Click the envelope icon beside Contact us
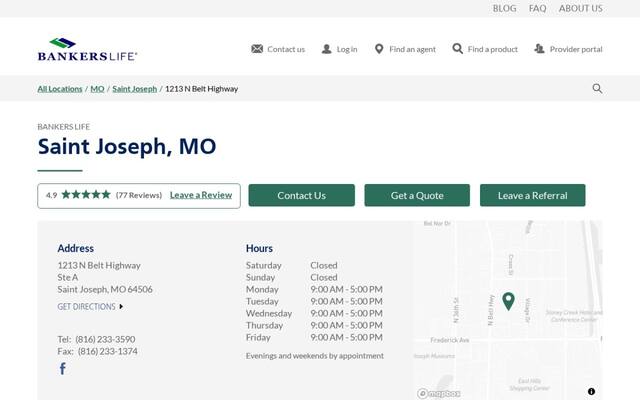This screenshot has width=640, height=400. coord(257,49)
